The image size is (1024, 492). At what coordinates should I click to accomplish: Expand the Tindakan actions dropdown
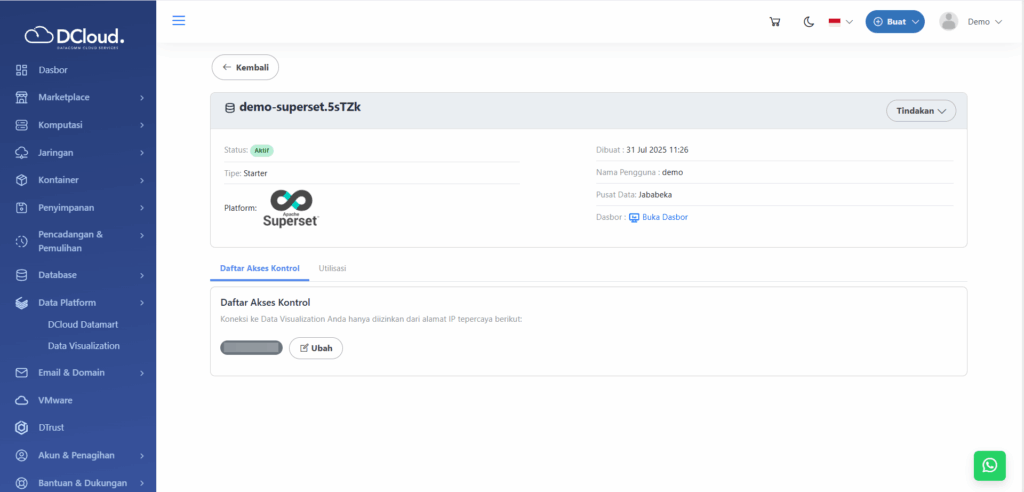pos(920,111)
